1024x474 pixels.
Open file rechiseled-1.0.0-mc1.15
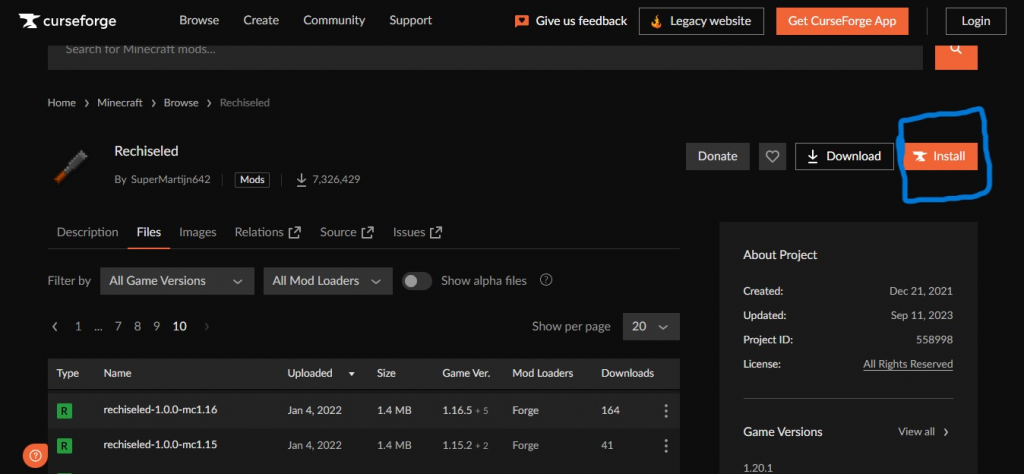160,445
